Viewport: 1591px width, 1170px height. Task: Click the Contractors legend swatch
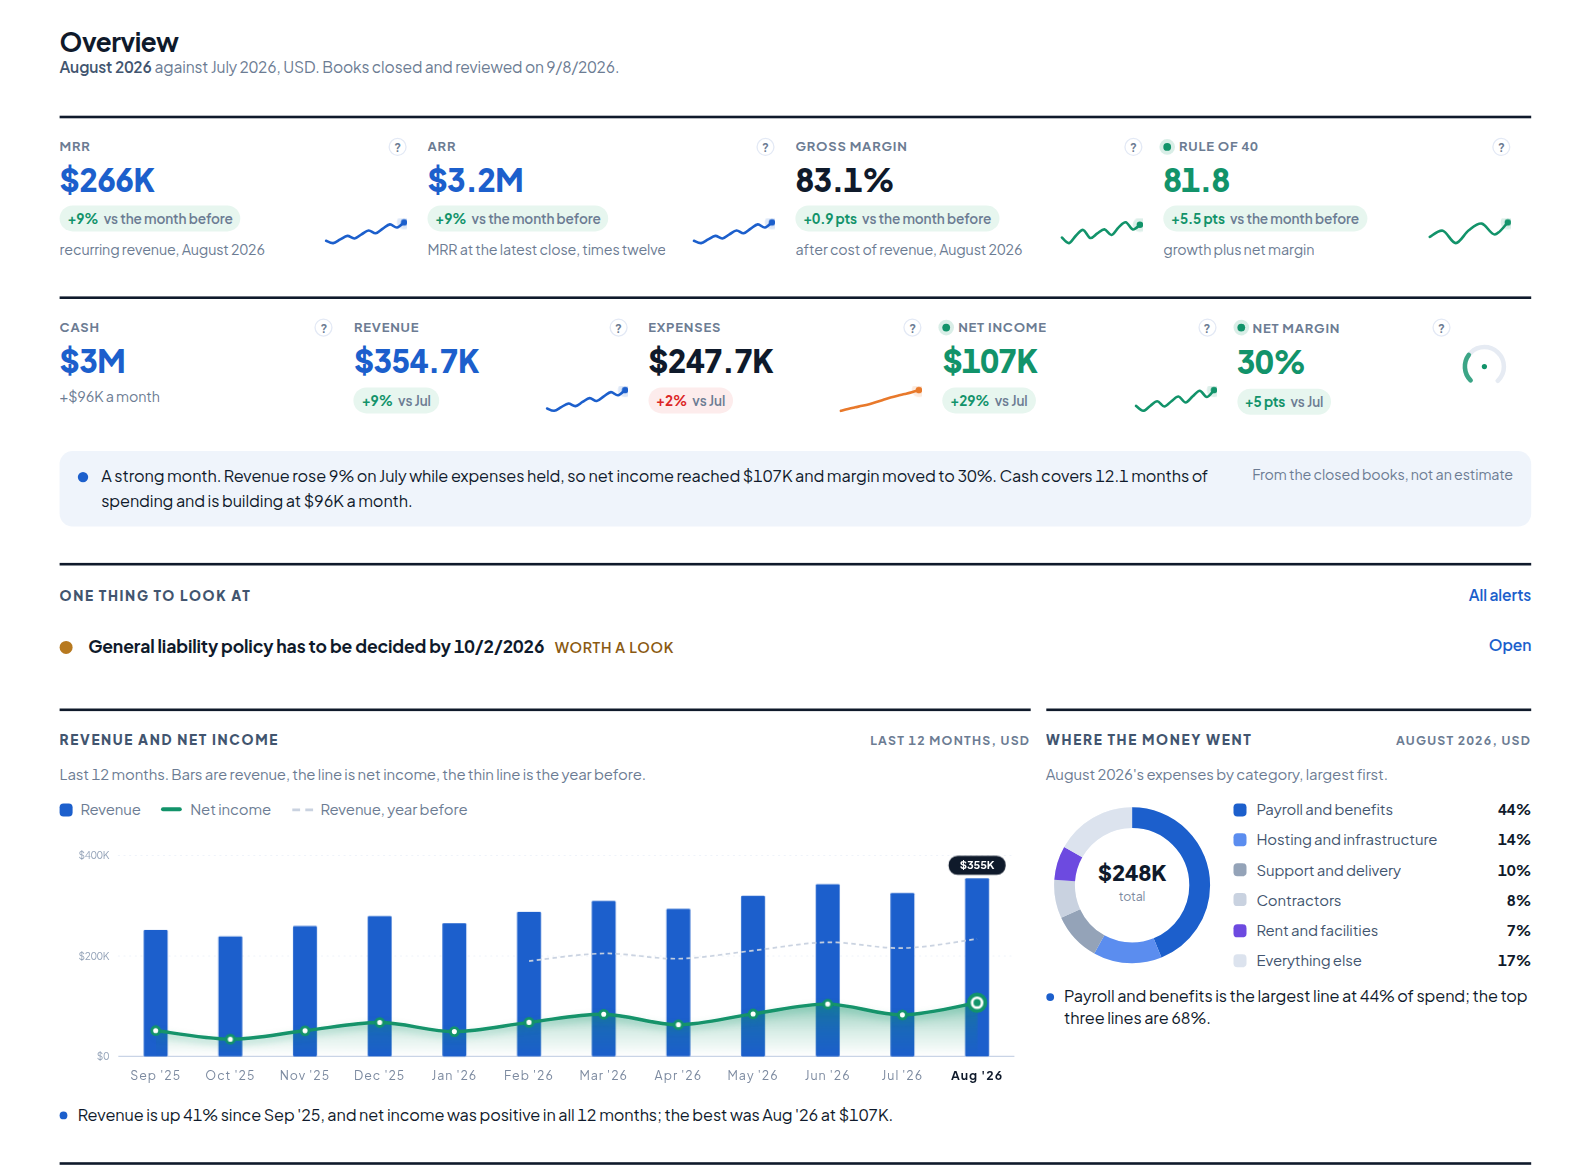pyautogui.click(x=1240, y=901)
